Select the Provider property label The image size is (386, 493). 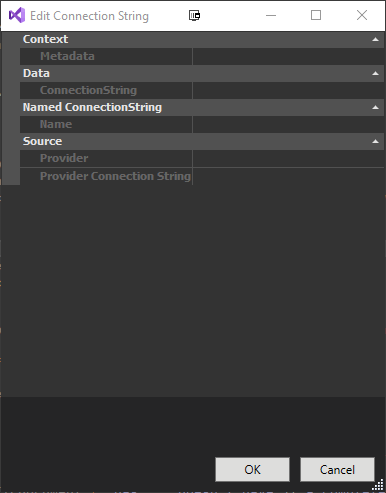[64, 158]
